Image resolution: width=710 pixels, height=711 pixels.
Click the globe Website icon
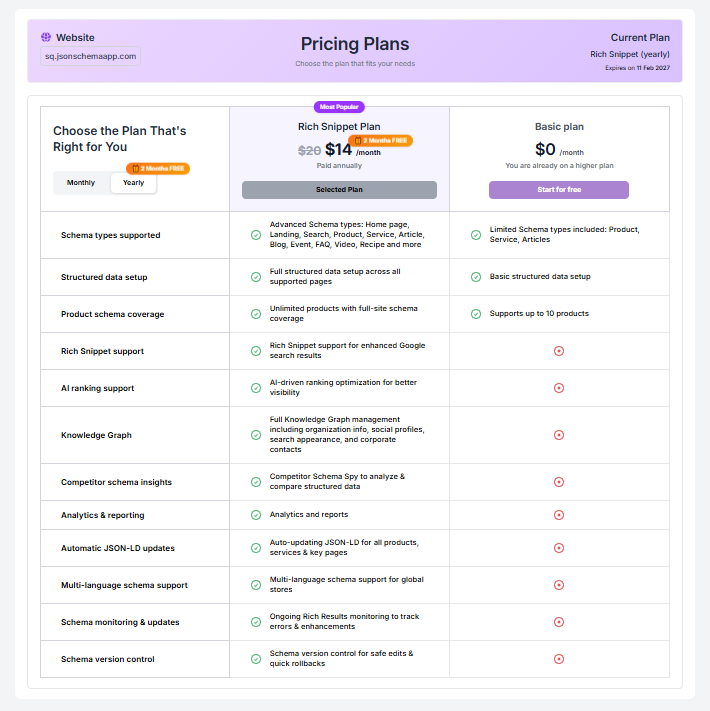point(46,37)
